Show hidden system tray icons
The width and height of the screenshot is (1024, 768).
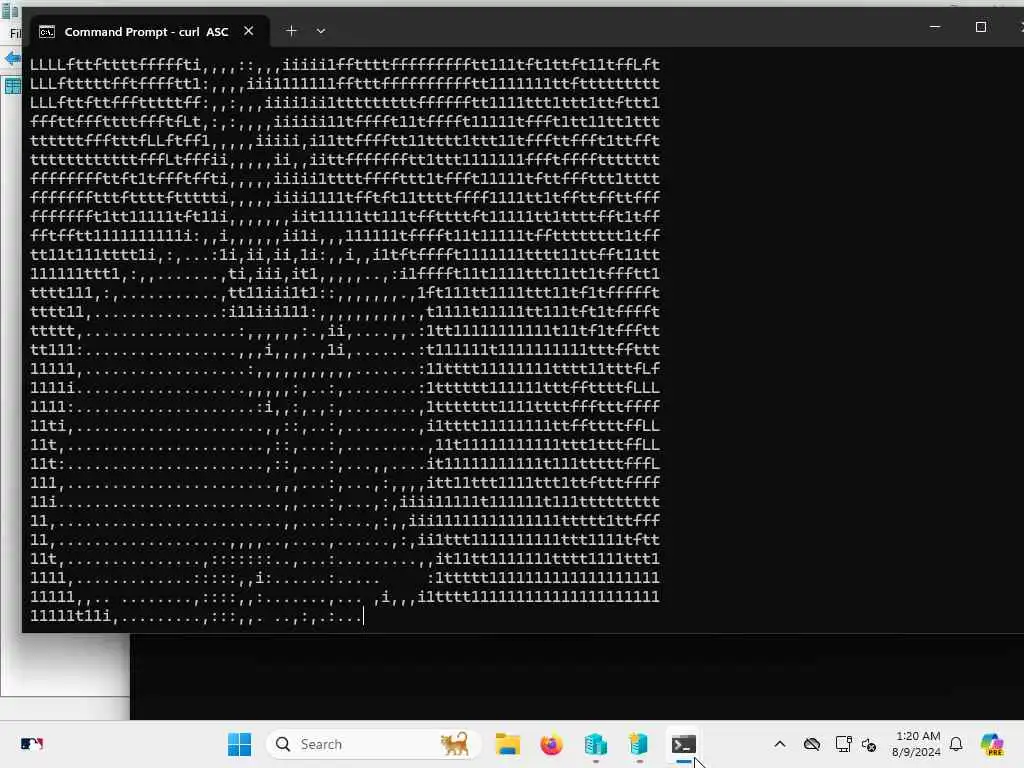point(780,744)
